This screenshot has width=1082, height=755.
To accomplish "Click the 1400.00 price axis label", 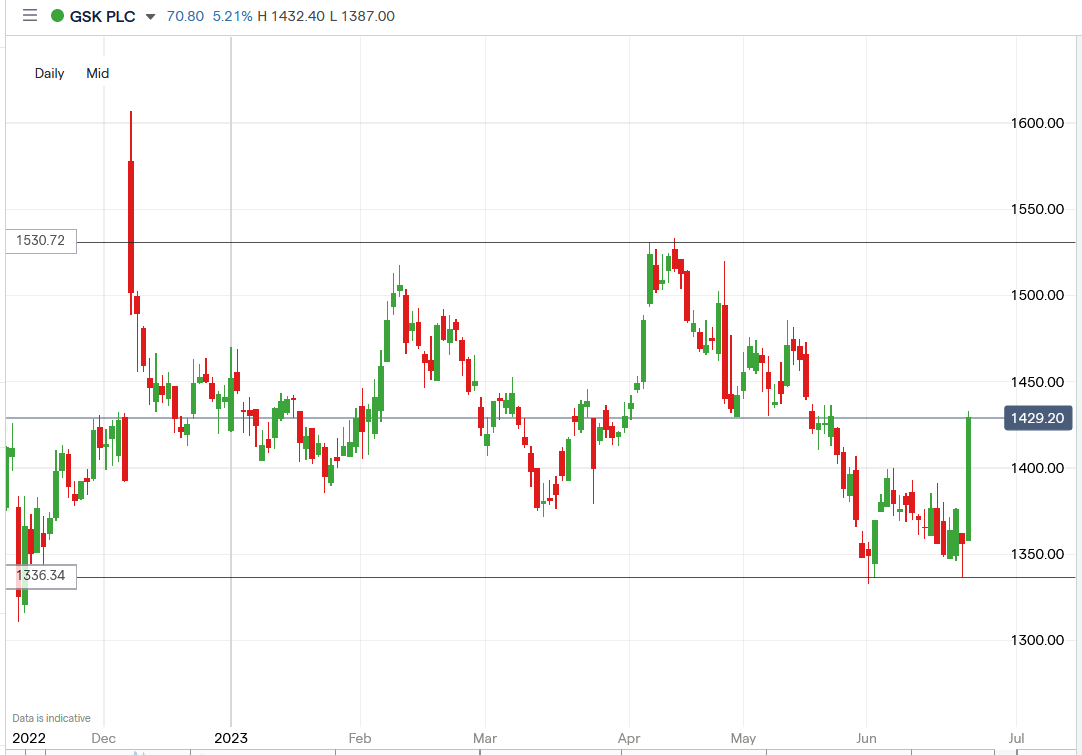I will click(1037, 468).
